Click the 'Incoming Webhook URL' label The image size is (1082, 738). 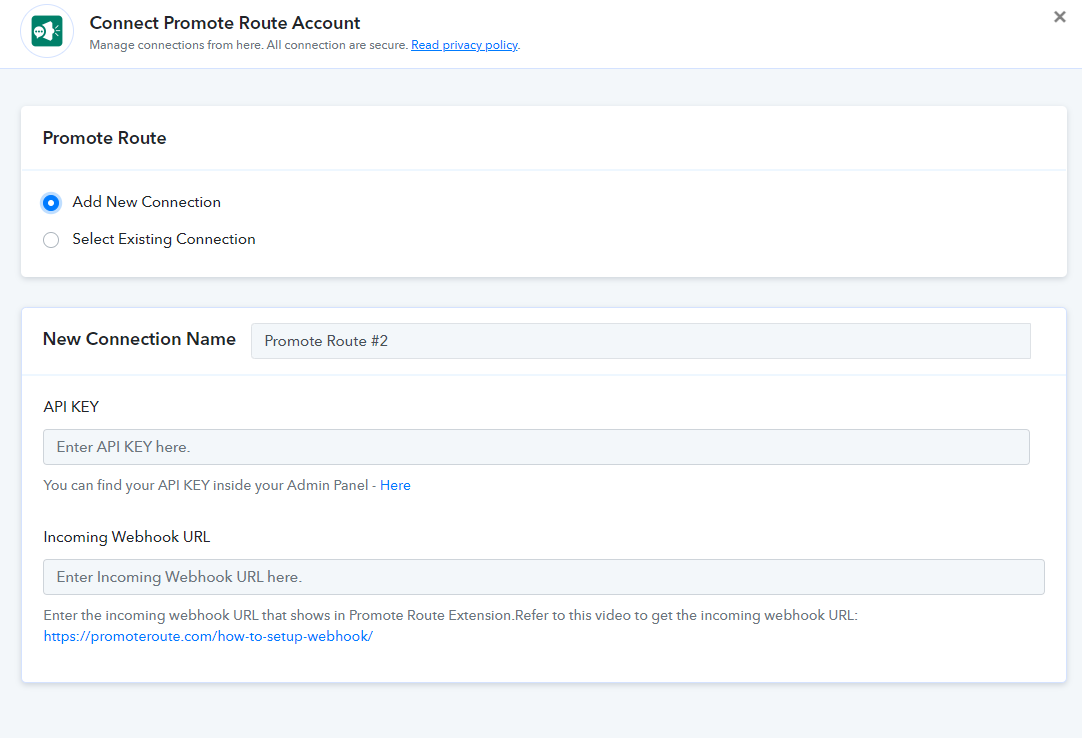coord(127,536)
